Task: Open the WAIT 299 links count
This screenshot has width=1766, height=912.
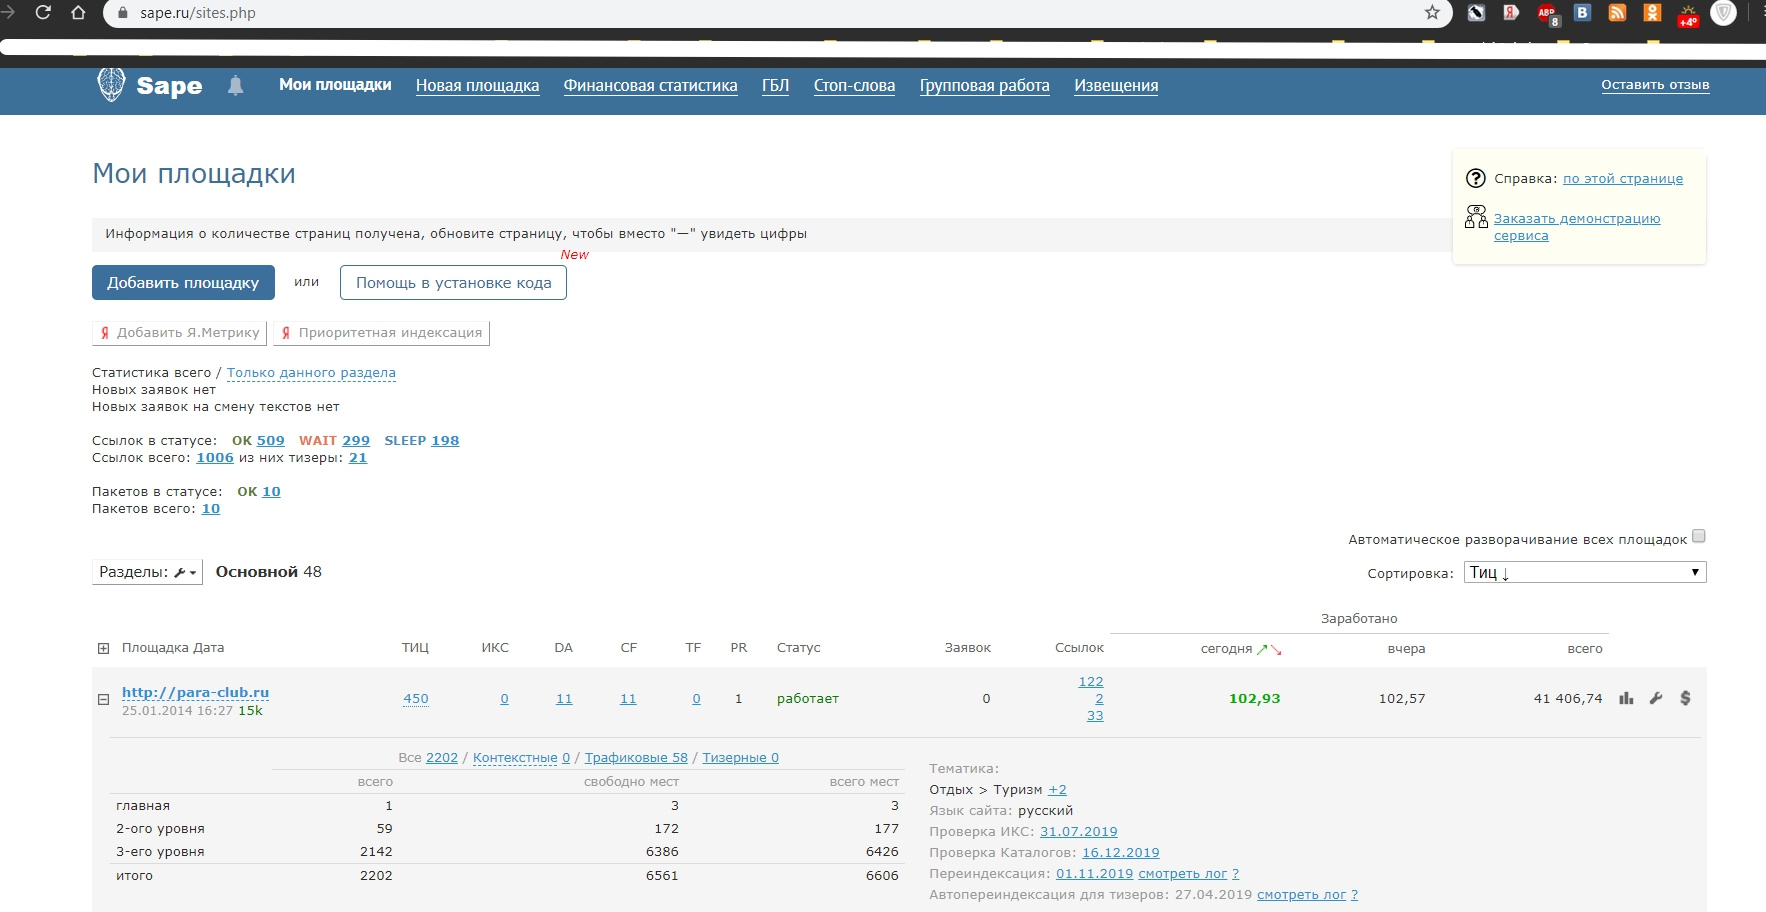Action: (x=355, y=441)
